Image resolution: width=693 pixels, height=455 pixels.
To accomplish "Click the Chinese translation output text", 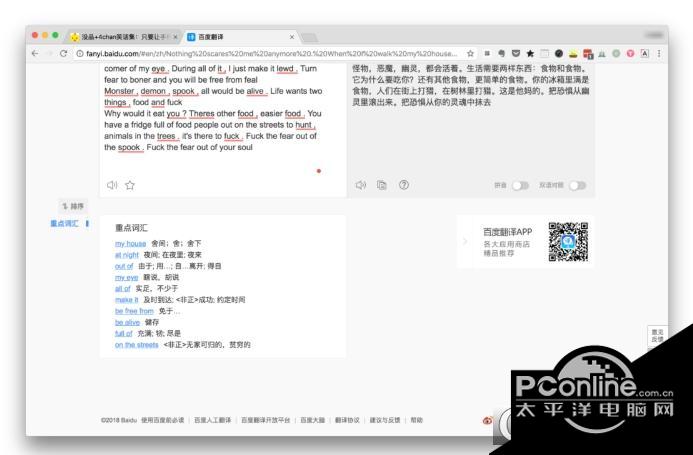I will coord(471,85).
